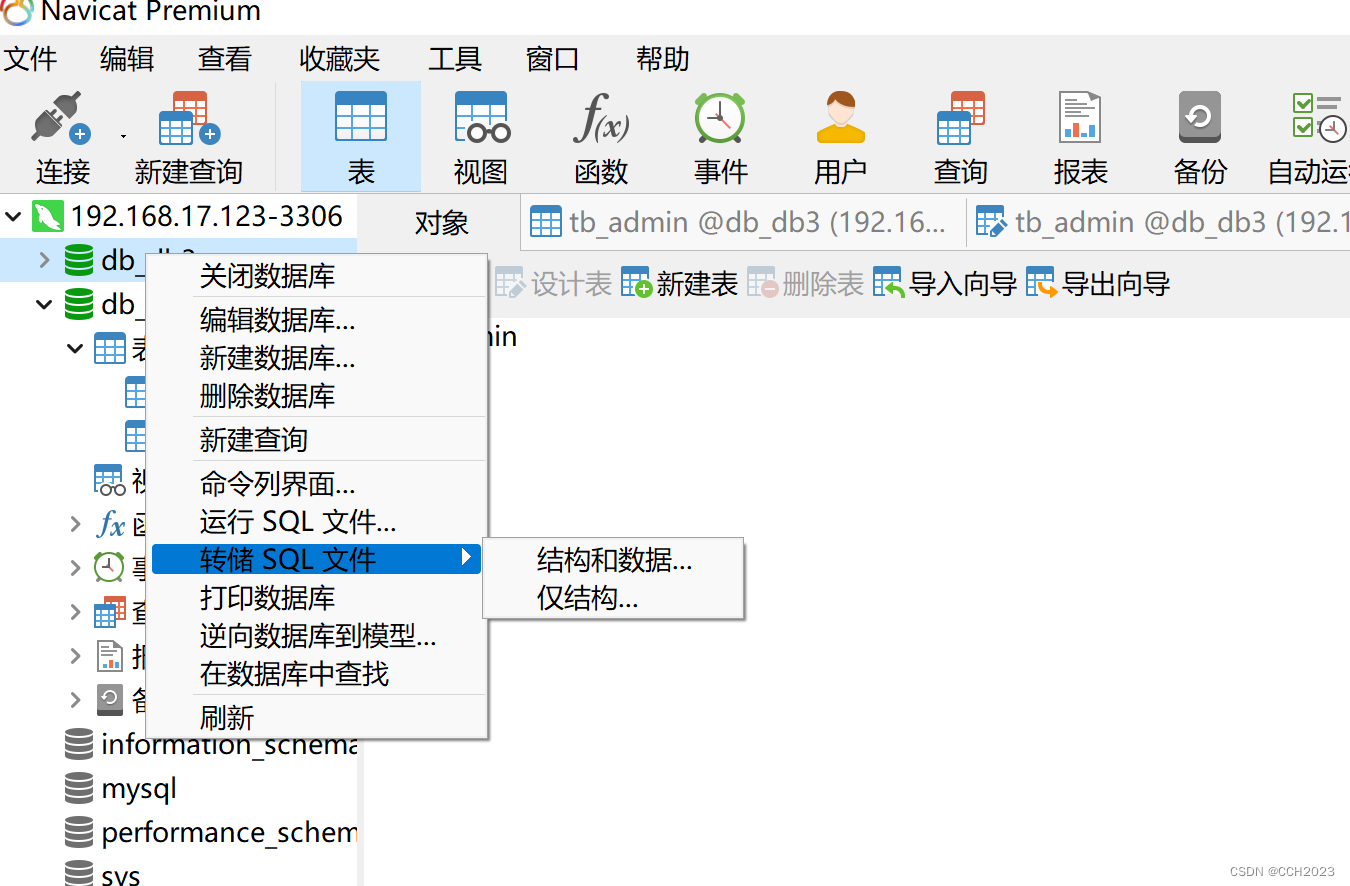Open the 收藏夹 menu
This screenshot has width=1350, height=886.
tap(340, 59)
